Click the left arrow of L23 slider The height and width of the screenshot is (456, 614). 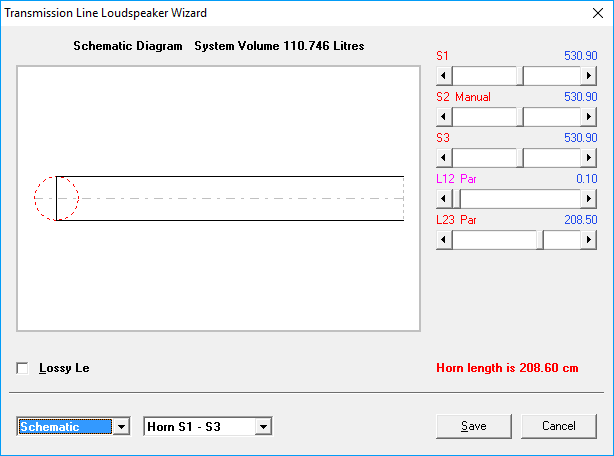[445, 240]
